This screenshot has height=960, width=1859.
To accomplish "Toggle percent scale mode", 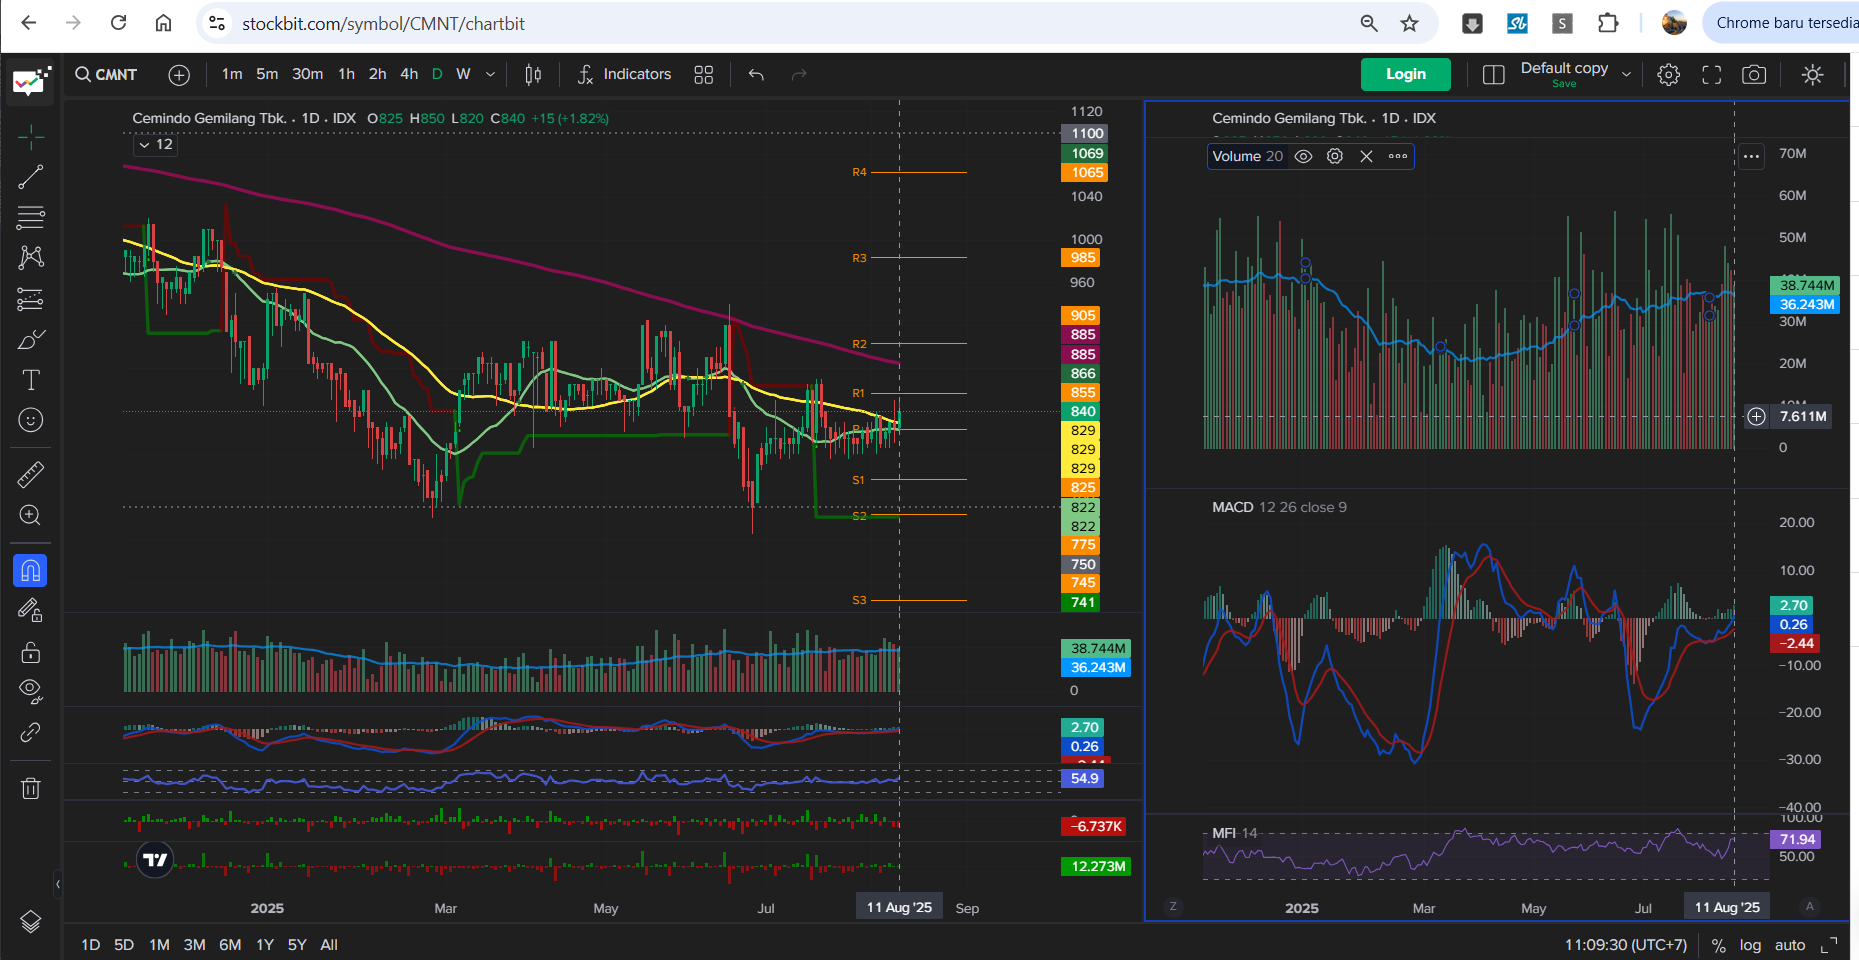I will 1718,945.
